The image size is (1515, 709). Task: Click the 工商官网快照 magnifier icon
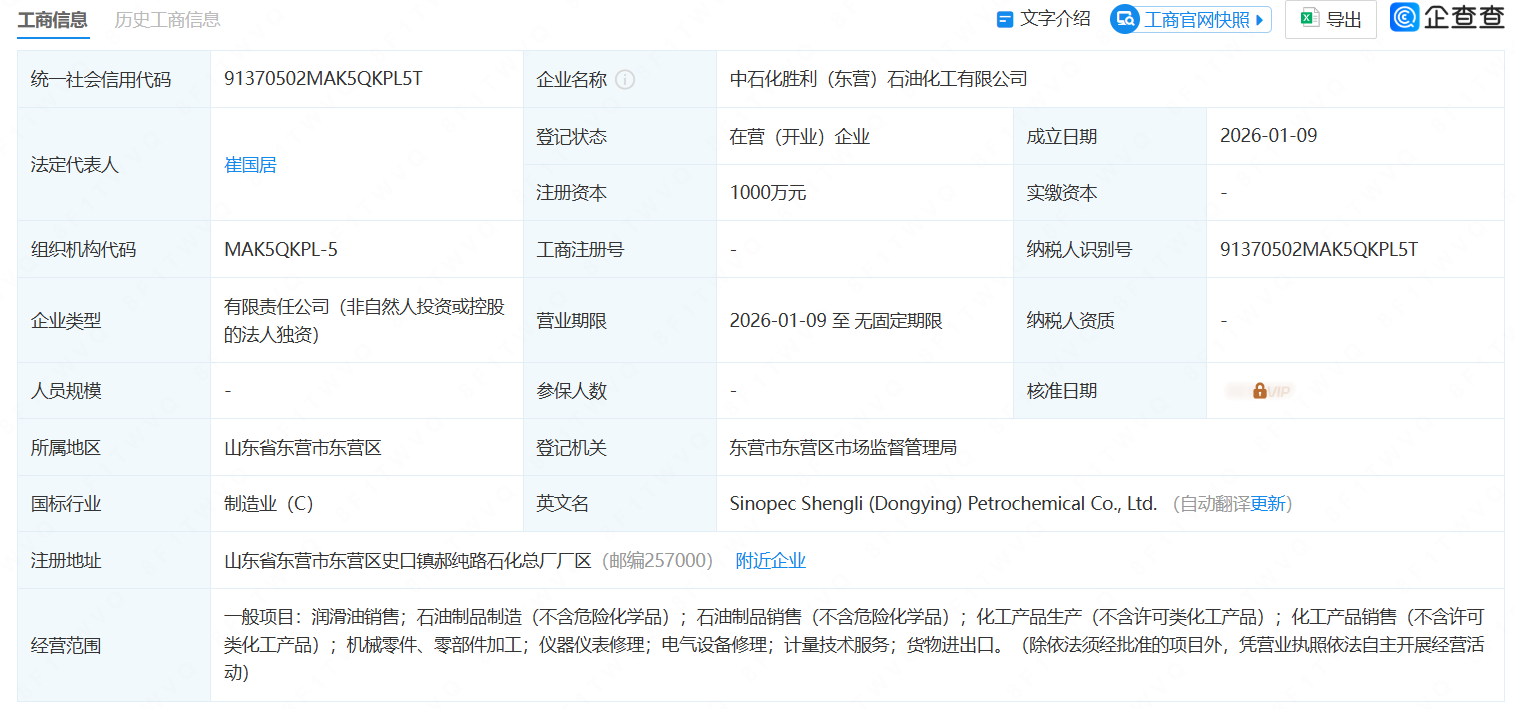click(1126, 19)
